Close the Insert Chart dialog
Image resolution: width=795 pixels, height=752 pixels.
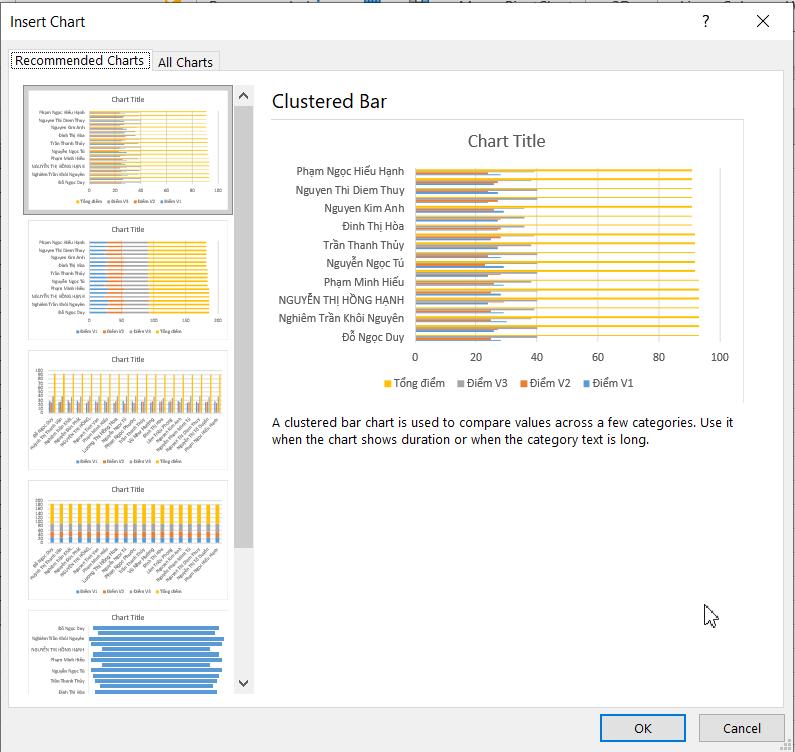[x=763, y=21]
